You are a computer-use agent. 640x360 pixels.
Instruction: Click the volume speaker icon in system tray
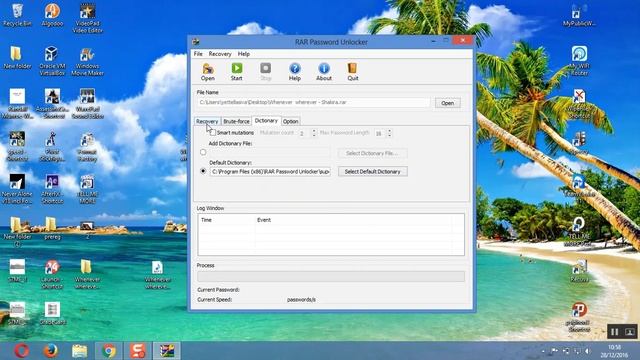[x=588, y=351]
